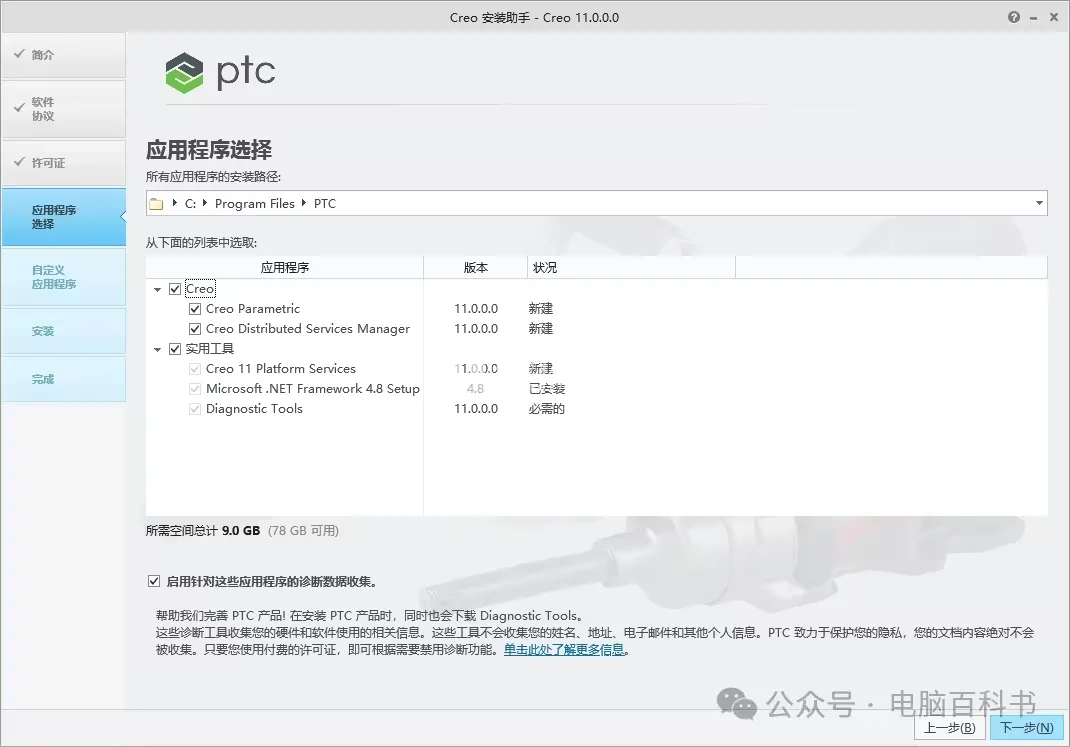
Task: Select the Creo 11 Platform Services label
Action: tap(280, 369)
